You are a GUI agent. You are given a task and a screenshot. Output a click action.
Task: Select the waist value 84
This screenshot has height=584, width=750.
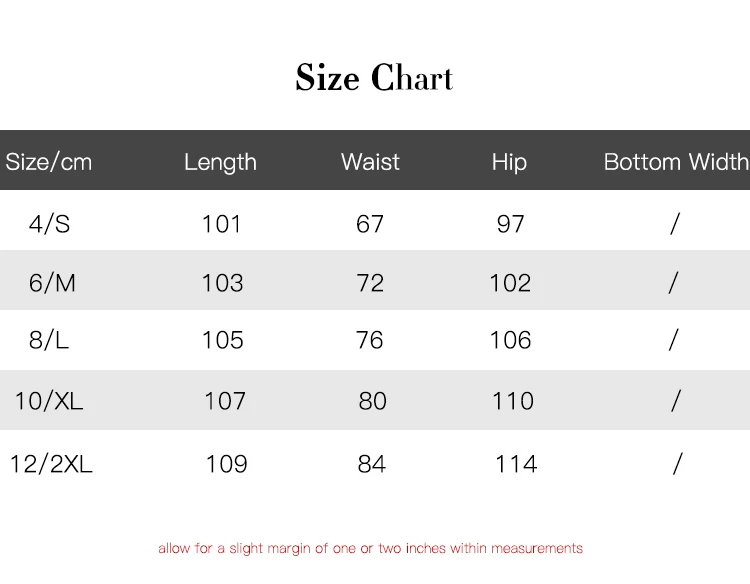(372, 464)
